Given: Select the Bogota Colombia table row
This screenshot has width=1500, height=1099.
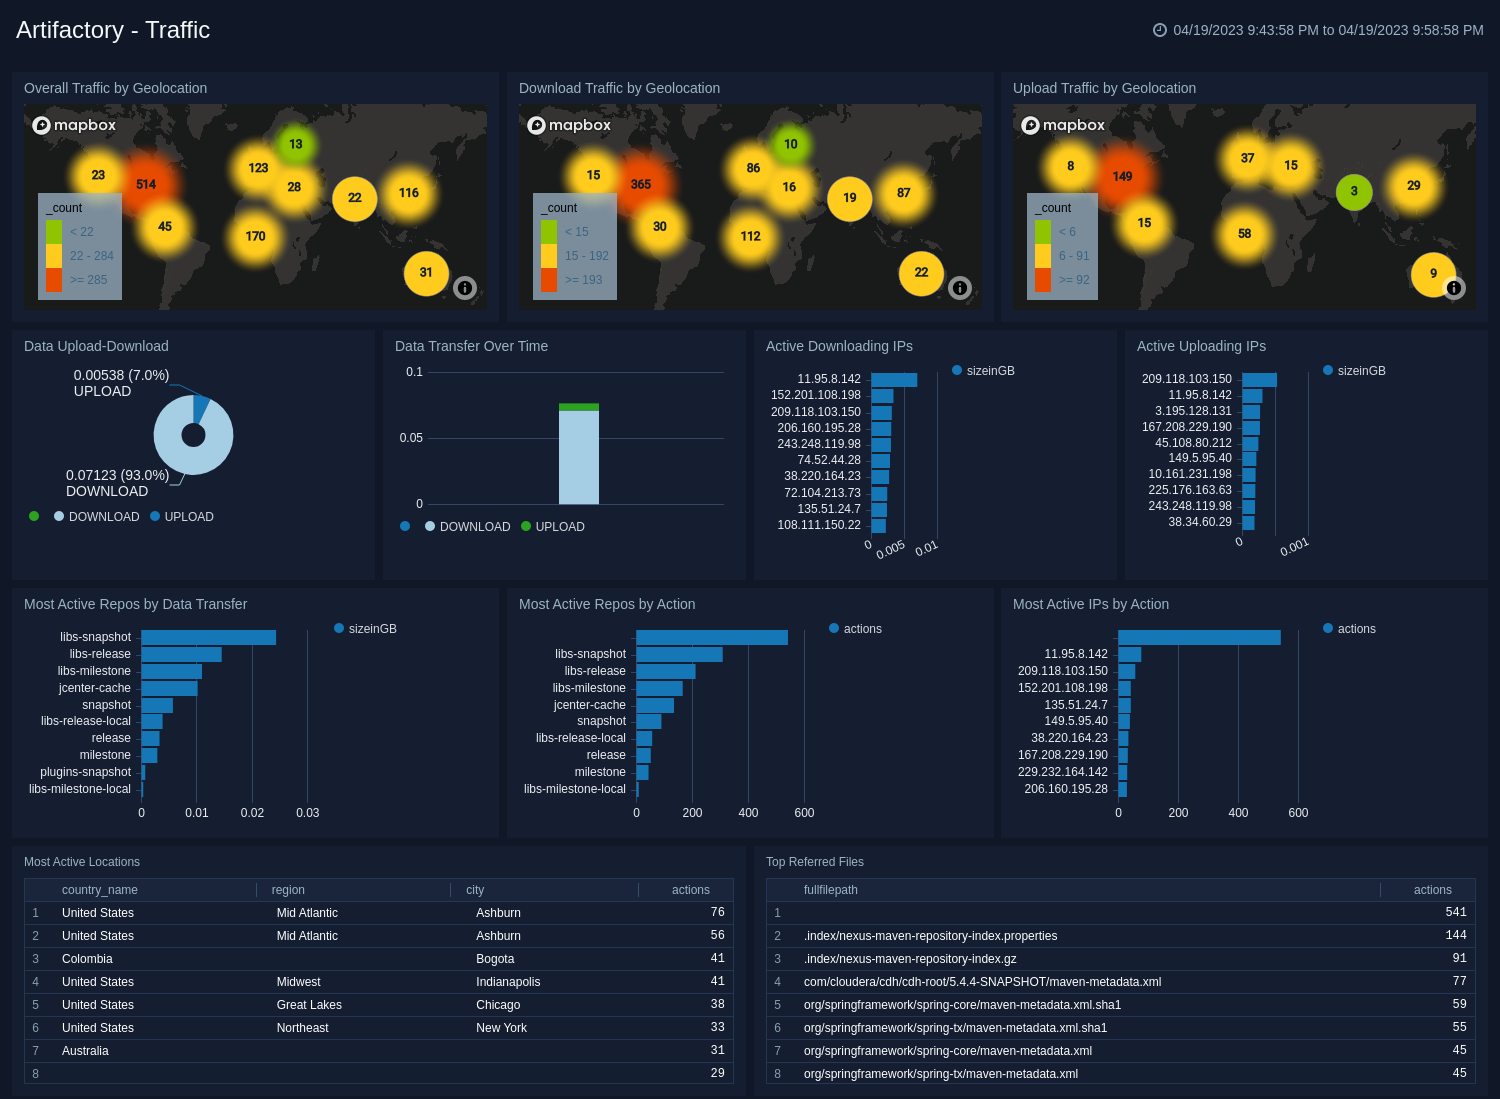Looking at the screenshot, I should 378,959.
